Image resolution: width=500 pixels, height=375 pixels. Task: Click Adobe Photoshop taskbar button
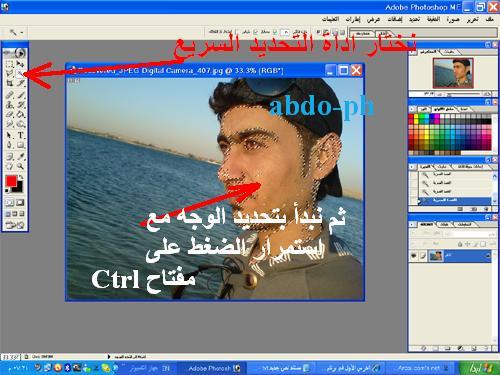212,368
